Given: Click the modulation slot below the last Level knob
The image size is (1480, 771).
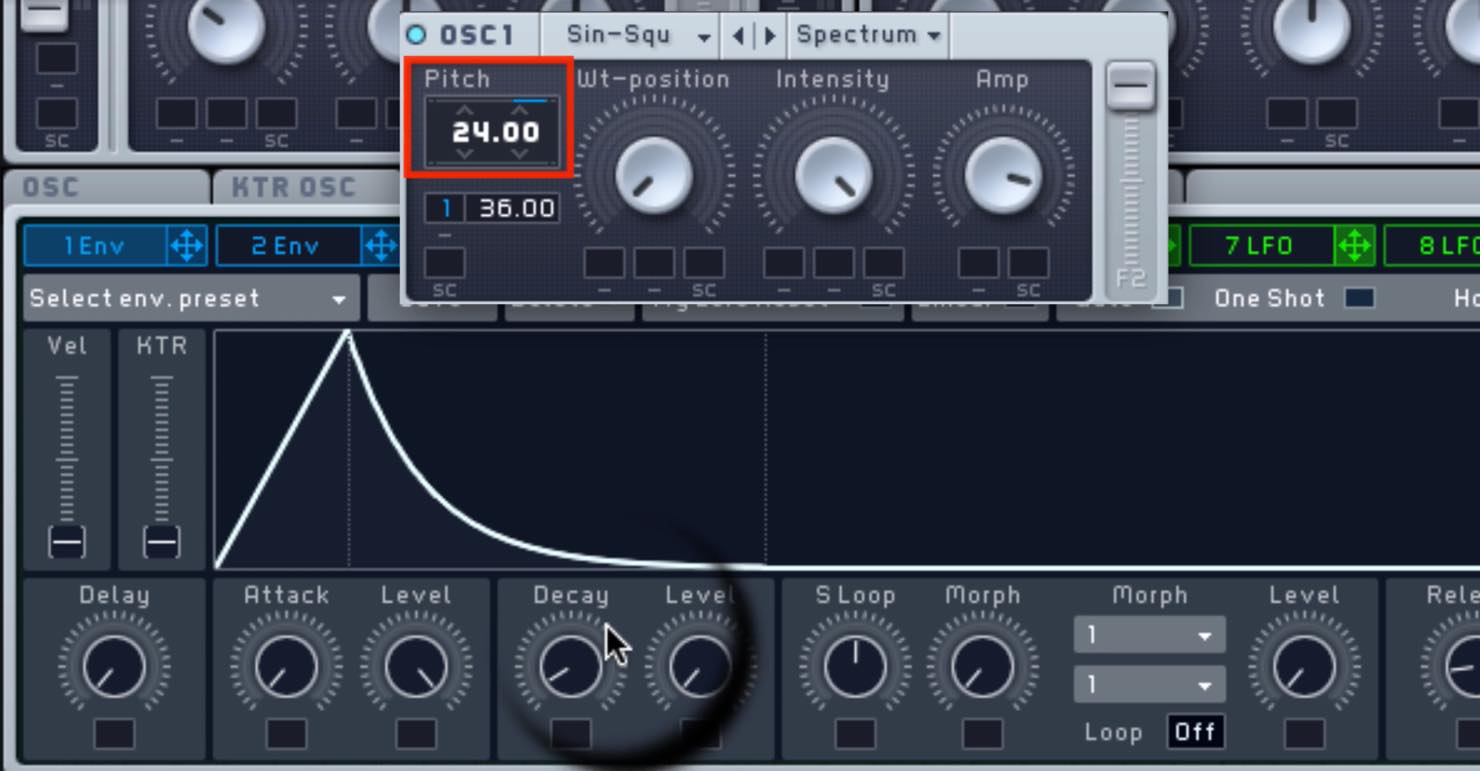Looking at the screenshot, I should 1304,733.
